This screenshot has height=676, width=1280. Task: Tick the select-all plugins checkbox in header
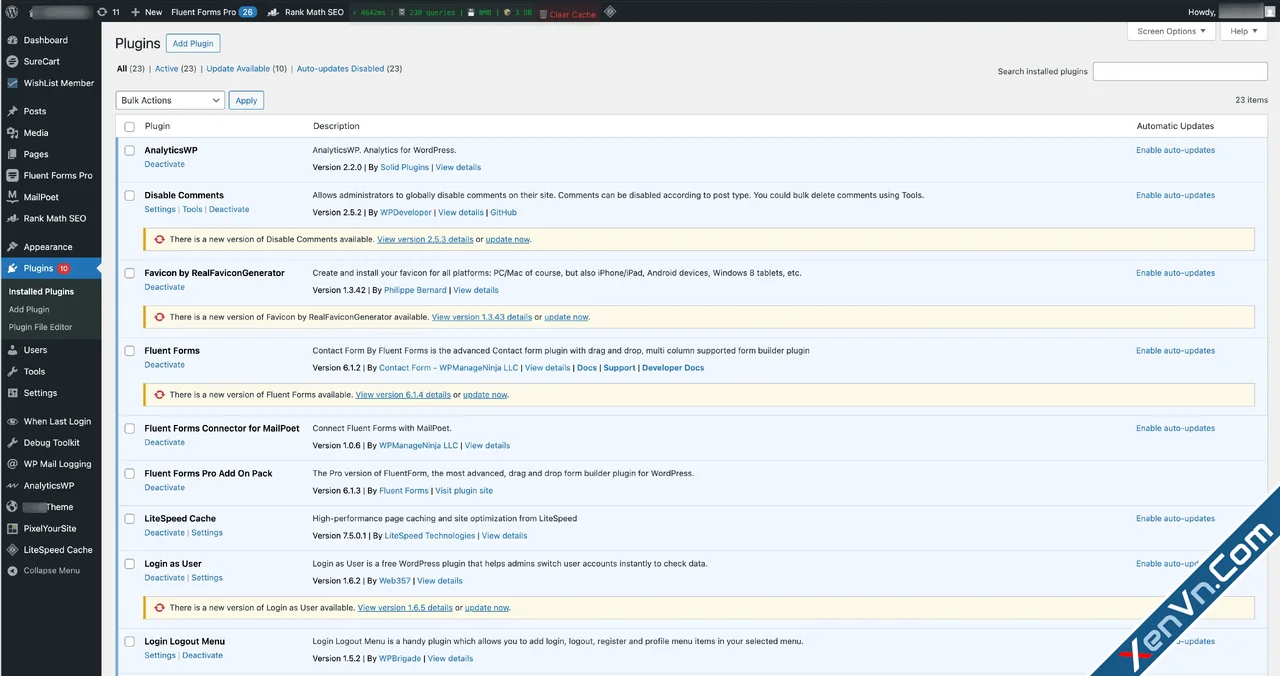click(x=129, y=126)
